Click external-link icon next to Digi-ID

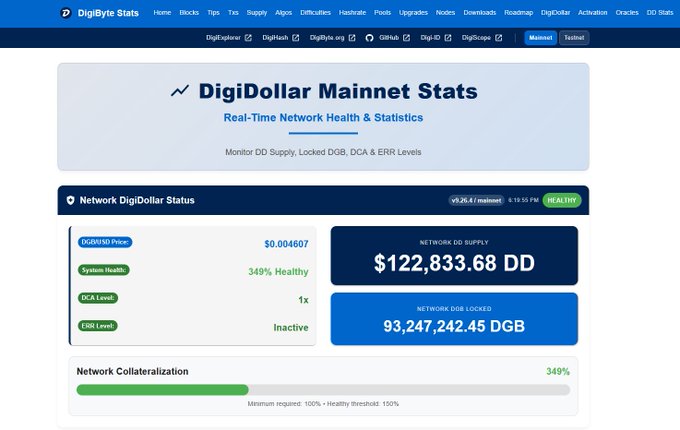(448, 38)
